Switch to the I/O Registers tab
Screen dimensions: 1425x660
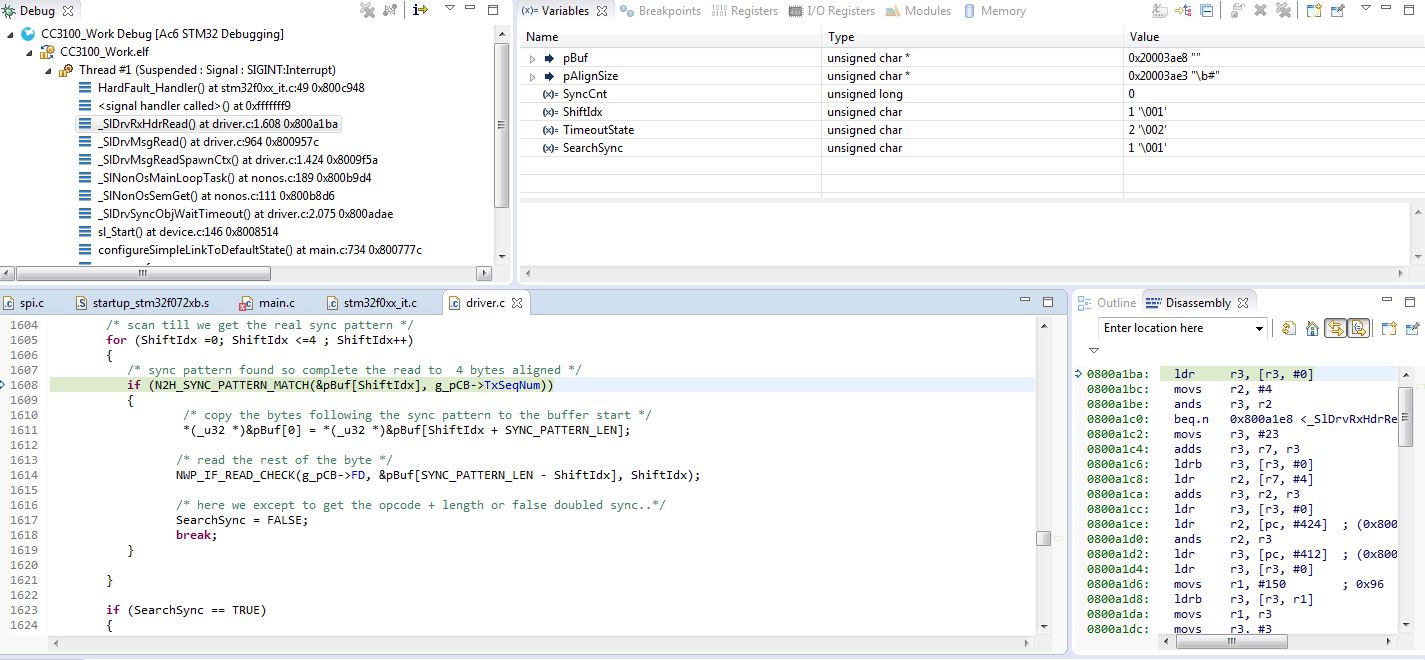(x=832, y=11)
